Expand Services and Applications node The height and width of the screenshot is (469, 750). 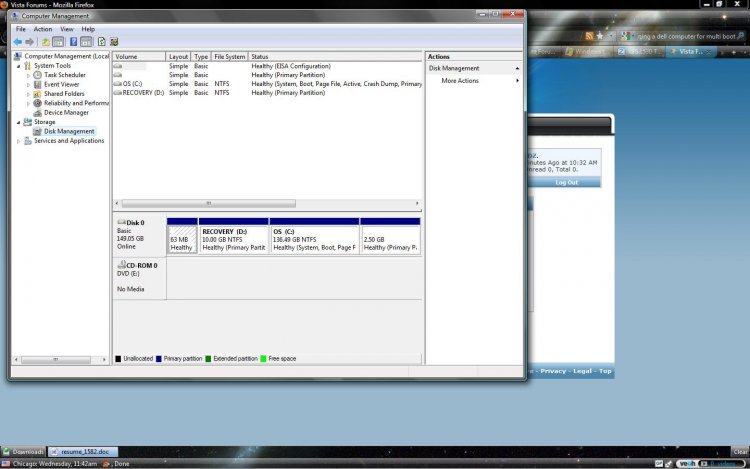(x=19, y=141)
